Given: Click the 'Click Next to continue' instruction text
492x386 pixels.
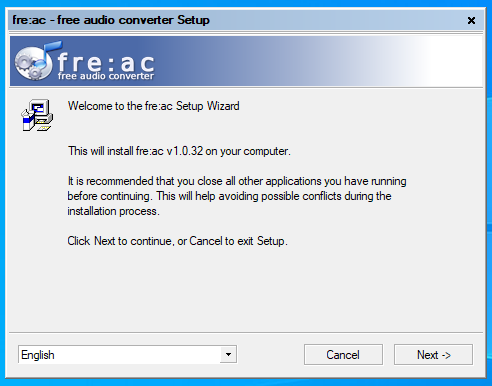Looking at the screenshot, I should click(x=177, y=241).
